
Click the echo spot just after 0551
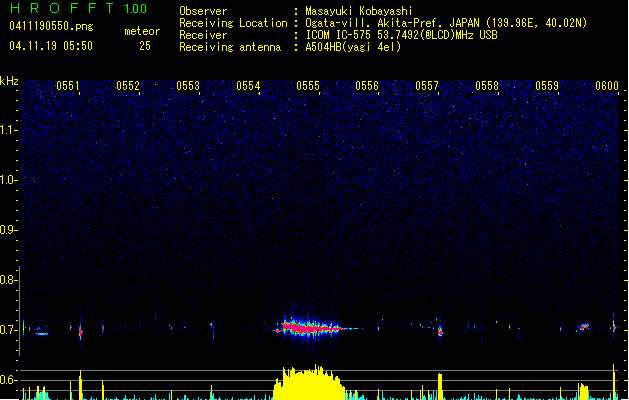[x=81, y=331]
